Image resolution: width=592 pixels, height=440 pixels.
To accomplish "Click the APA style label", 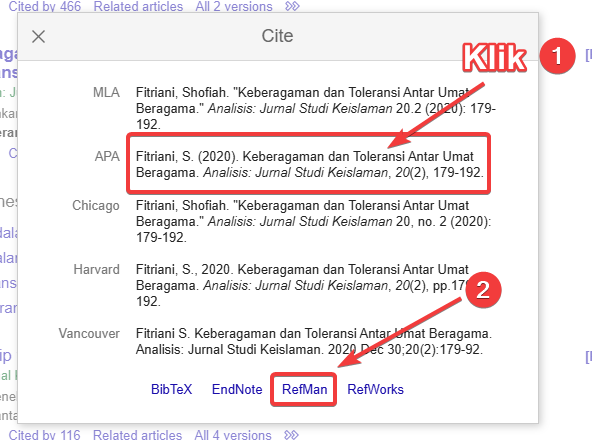I will 107,156.
